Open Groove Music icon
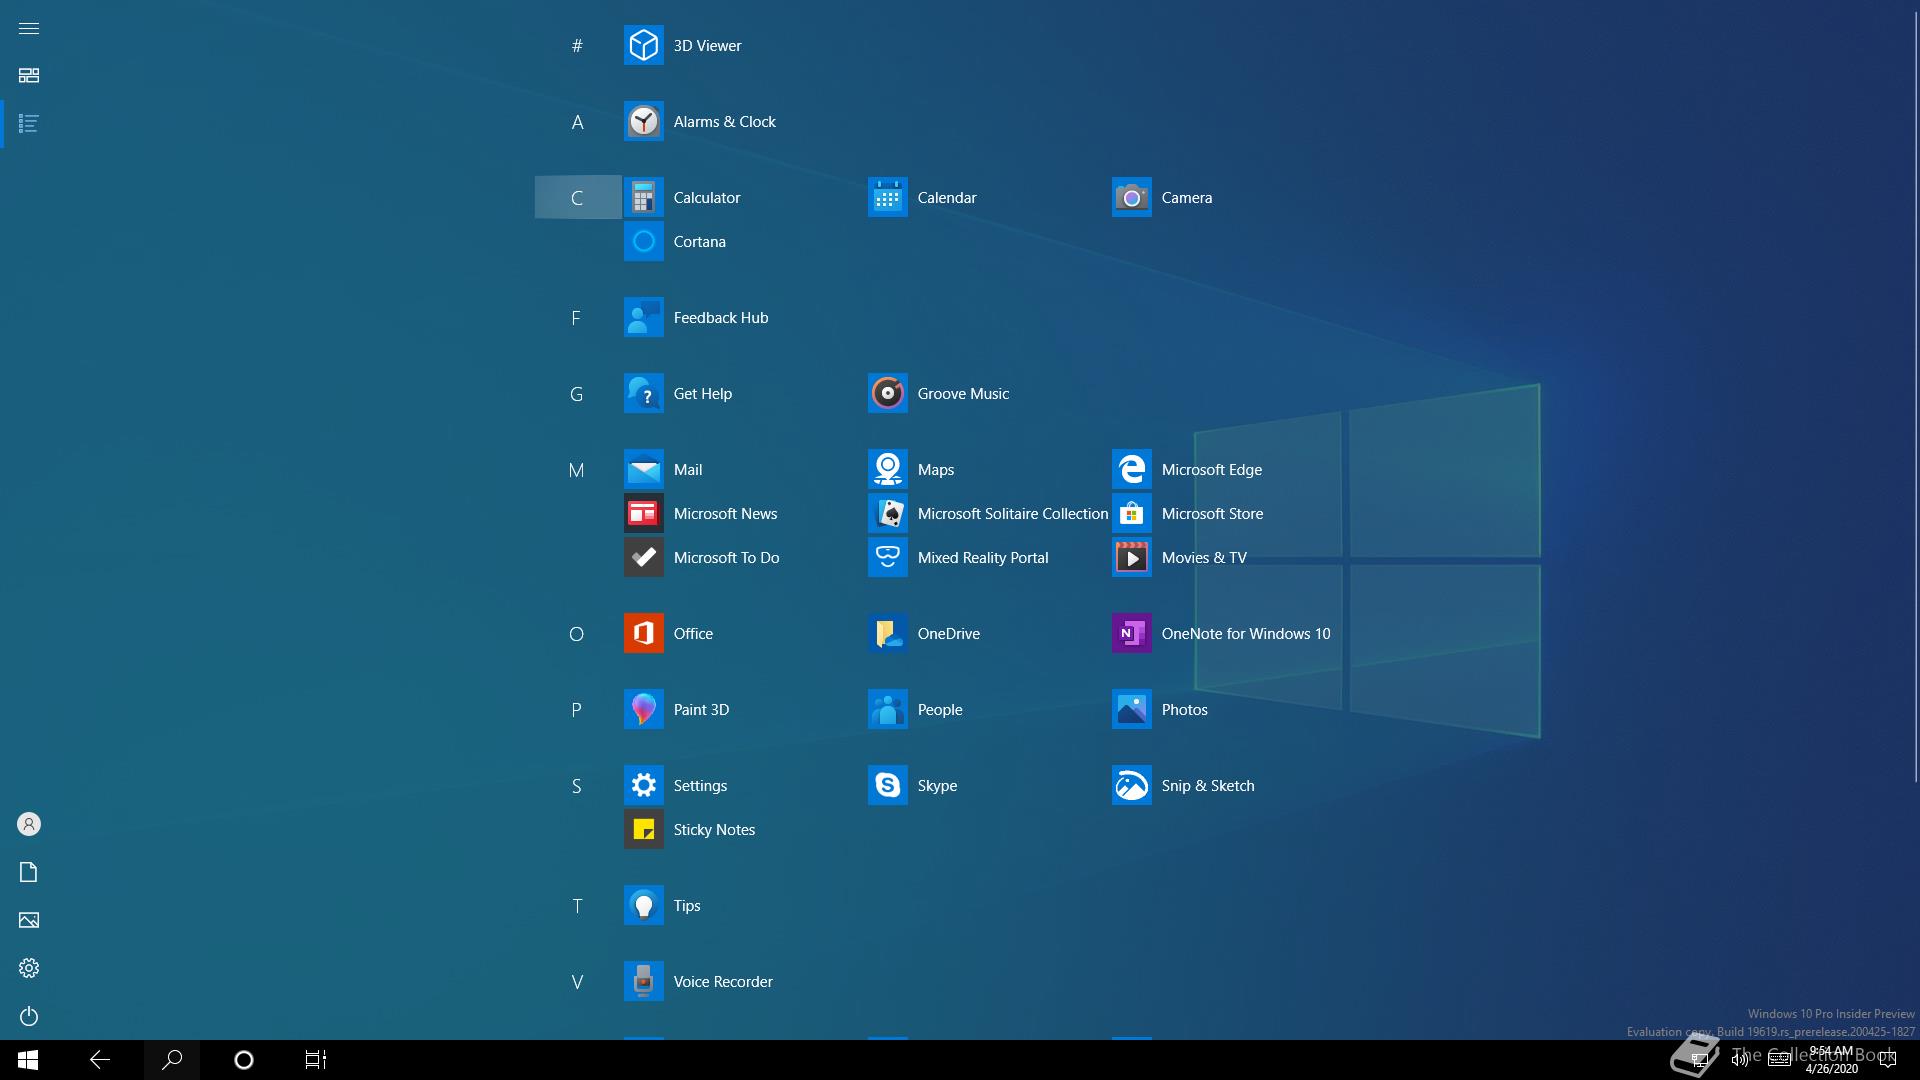This screenshot has width=1920, height=1080. (x=887, y=393)
